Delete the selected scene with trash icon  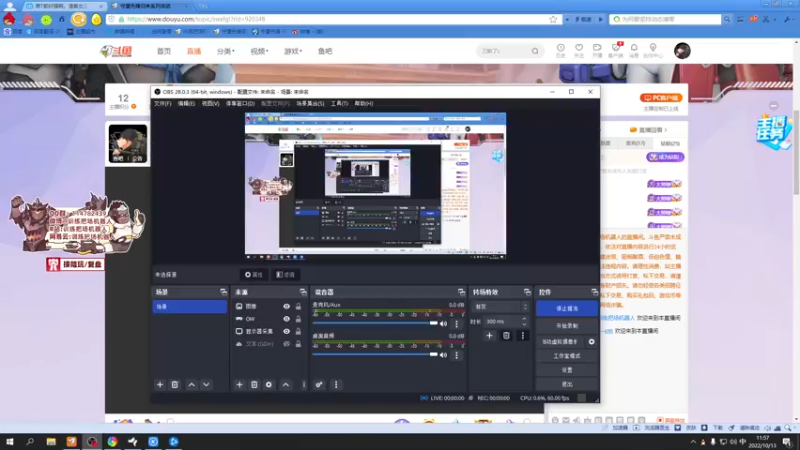[174, 385]
